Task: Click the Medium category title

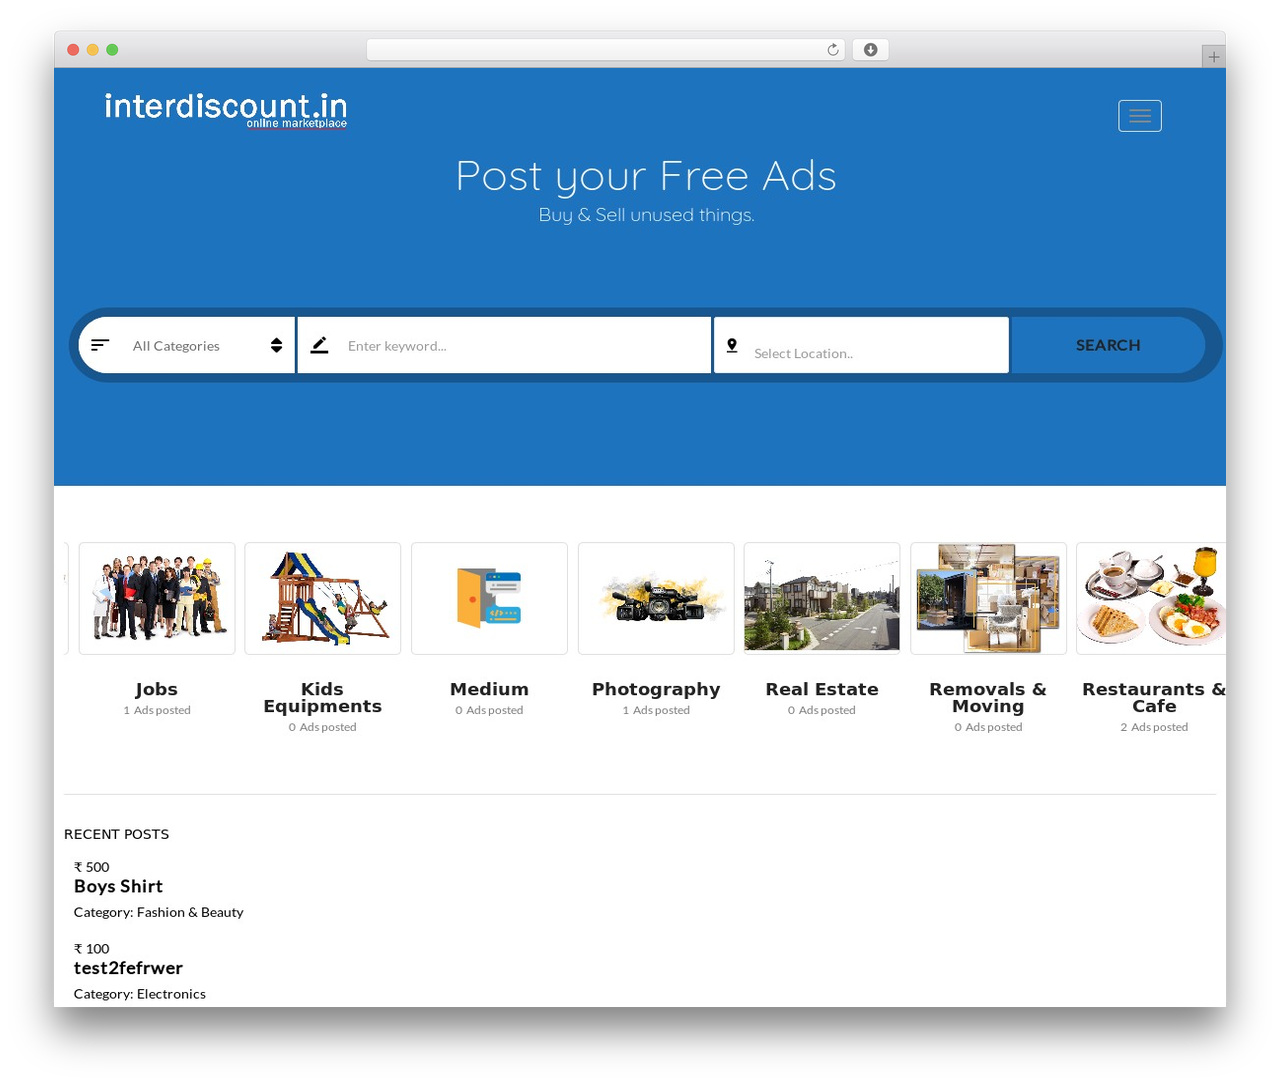Action: (489, 689)
